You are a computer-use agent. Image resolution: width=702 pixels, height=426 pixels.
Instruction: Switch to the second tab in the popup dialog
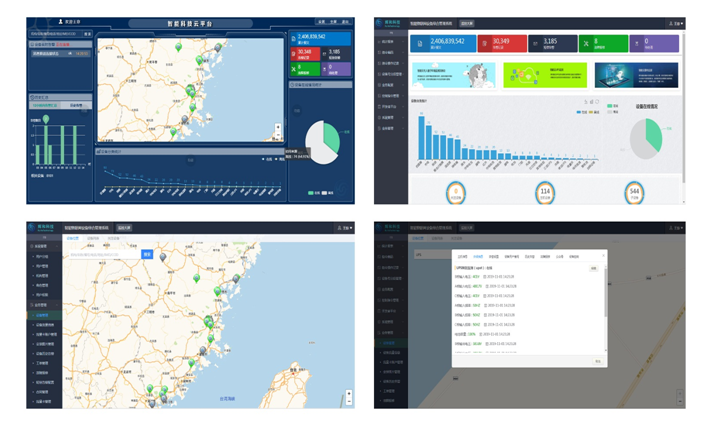point(478,257)
